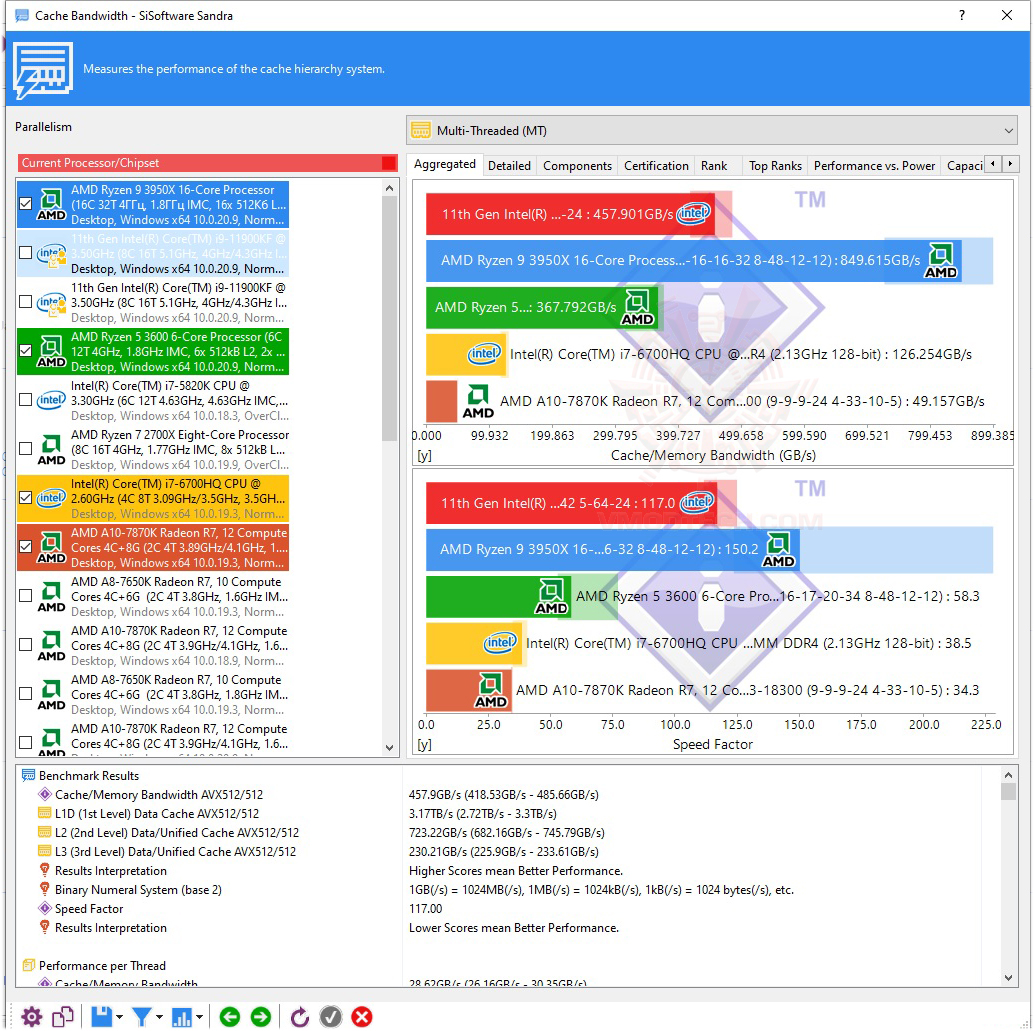Click the copy results icon

pos(63,1016)
